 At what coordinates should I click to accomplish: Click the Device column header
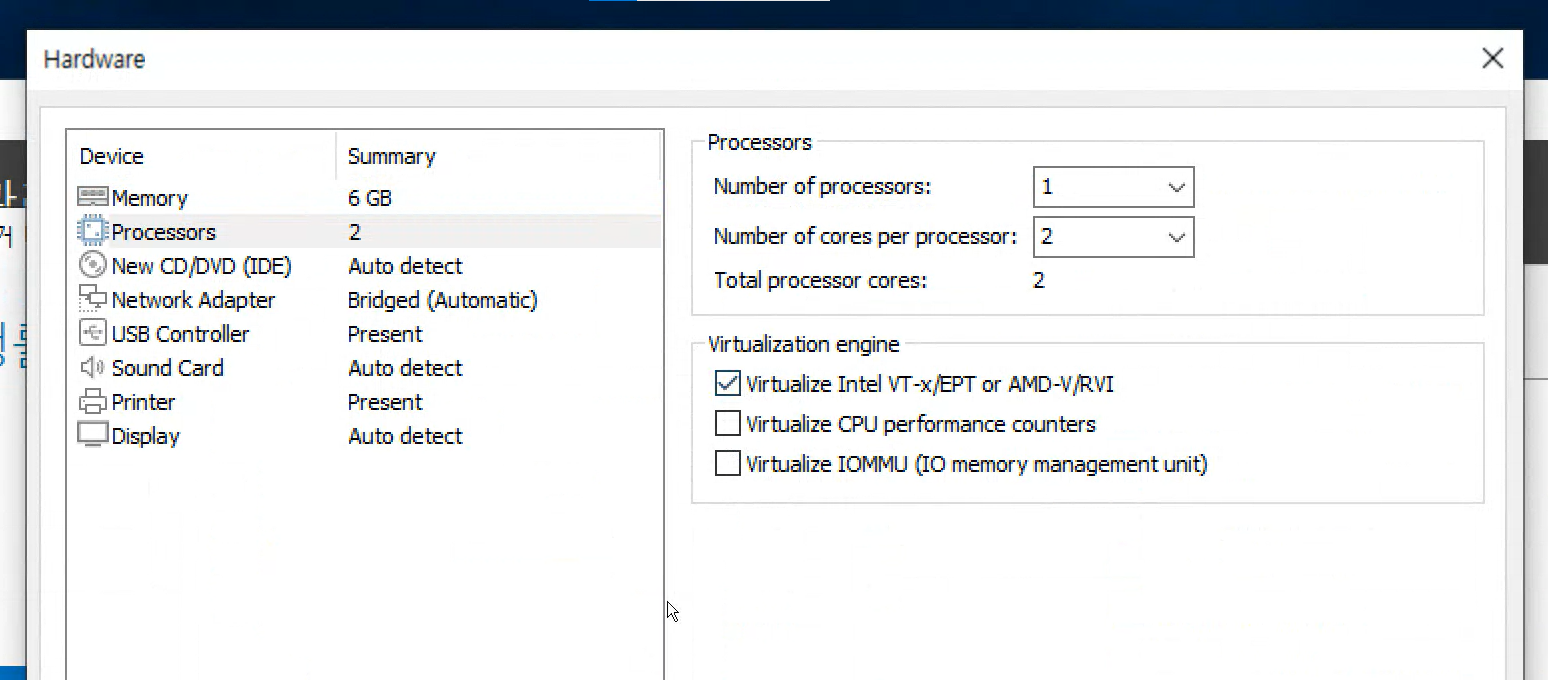pos(111,156)
